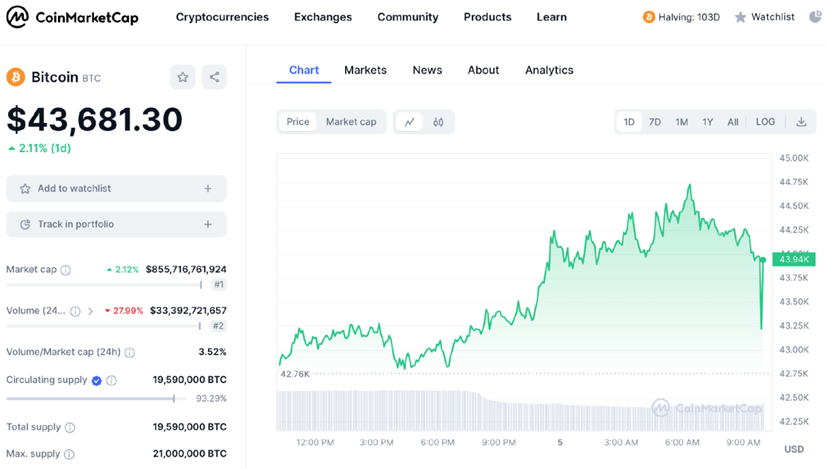Switch to the Markets tab

[365, 70]
